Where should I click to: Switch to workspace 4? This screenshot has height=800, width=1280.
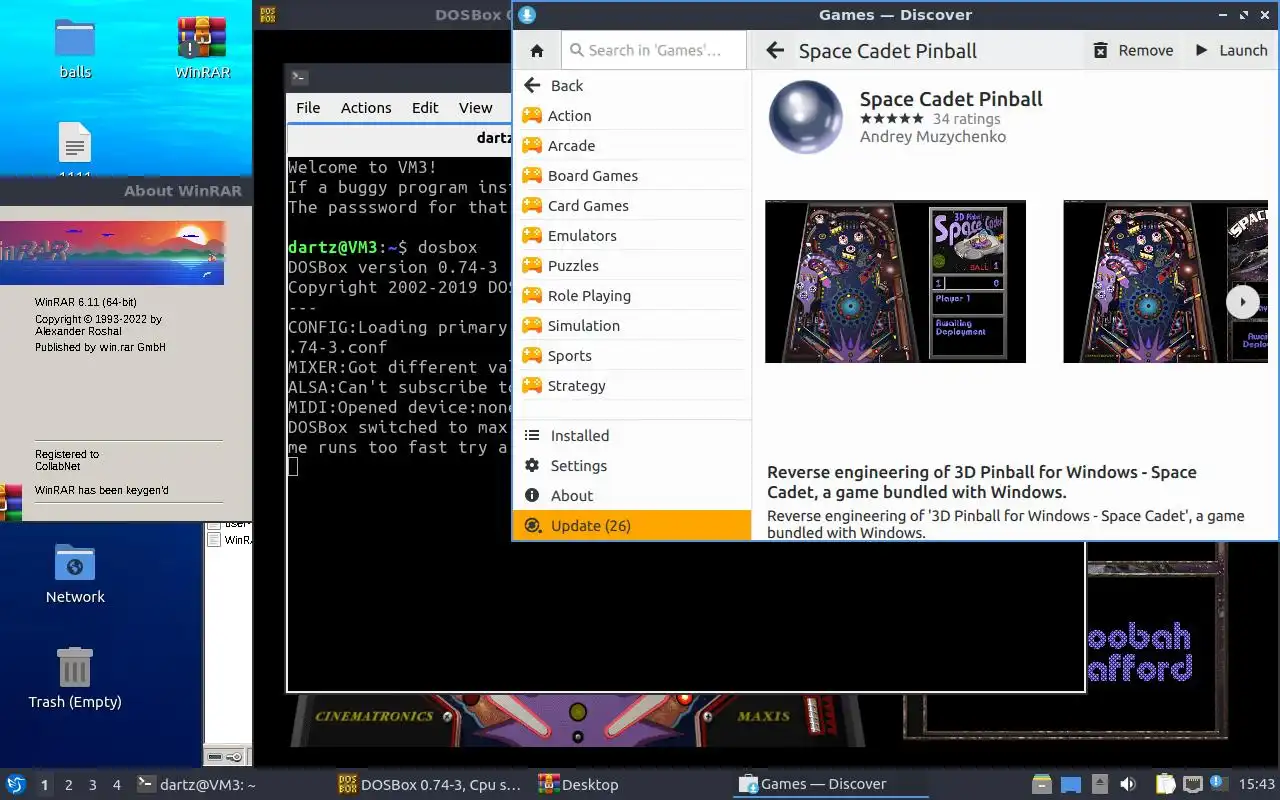click(x=117, y=785)
